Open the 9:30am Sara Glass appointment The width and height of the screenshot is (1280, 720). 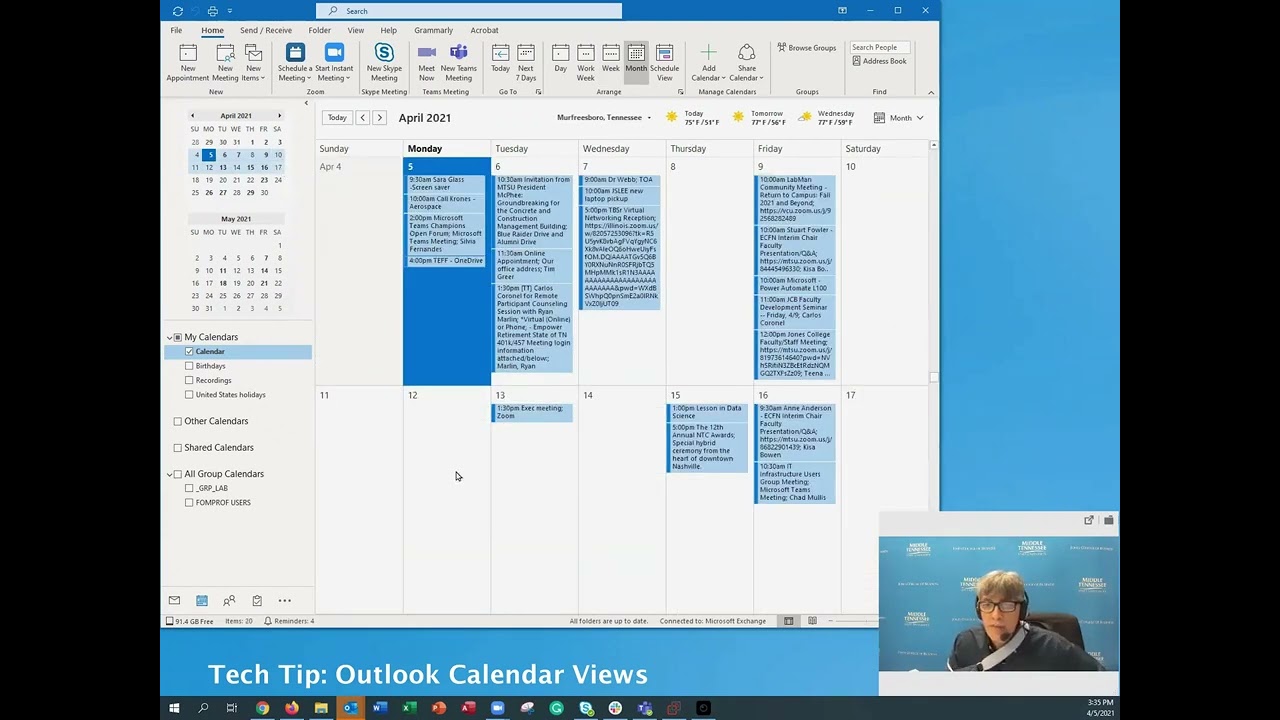tap(446, 184)
